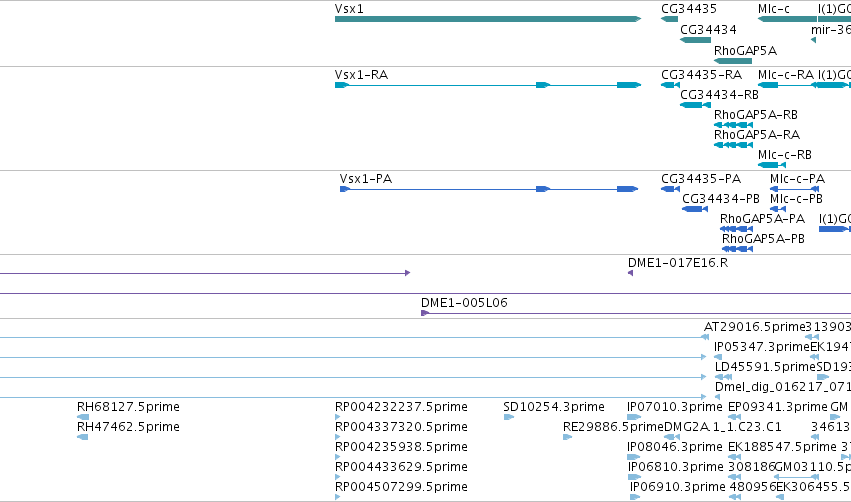Click the DME1-017E16.R BAC end label
The image size is (851, 502).
[678, 263]
